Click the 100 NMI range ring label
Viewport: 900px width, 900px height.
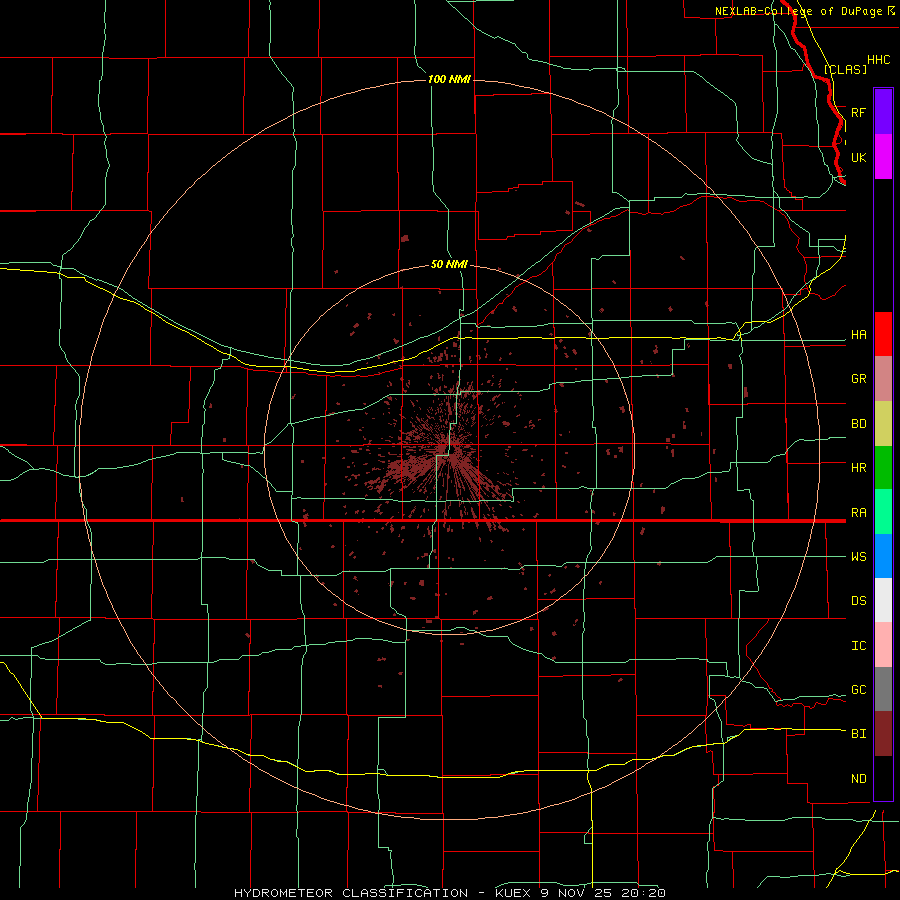click(449, 79)
